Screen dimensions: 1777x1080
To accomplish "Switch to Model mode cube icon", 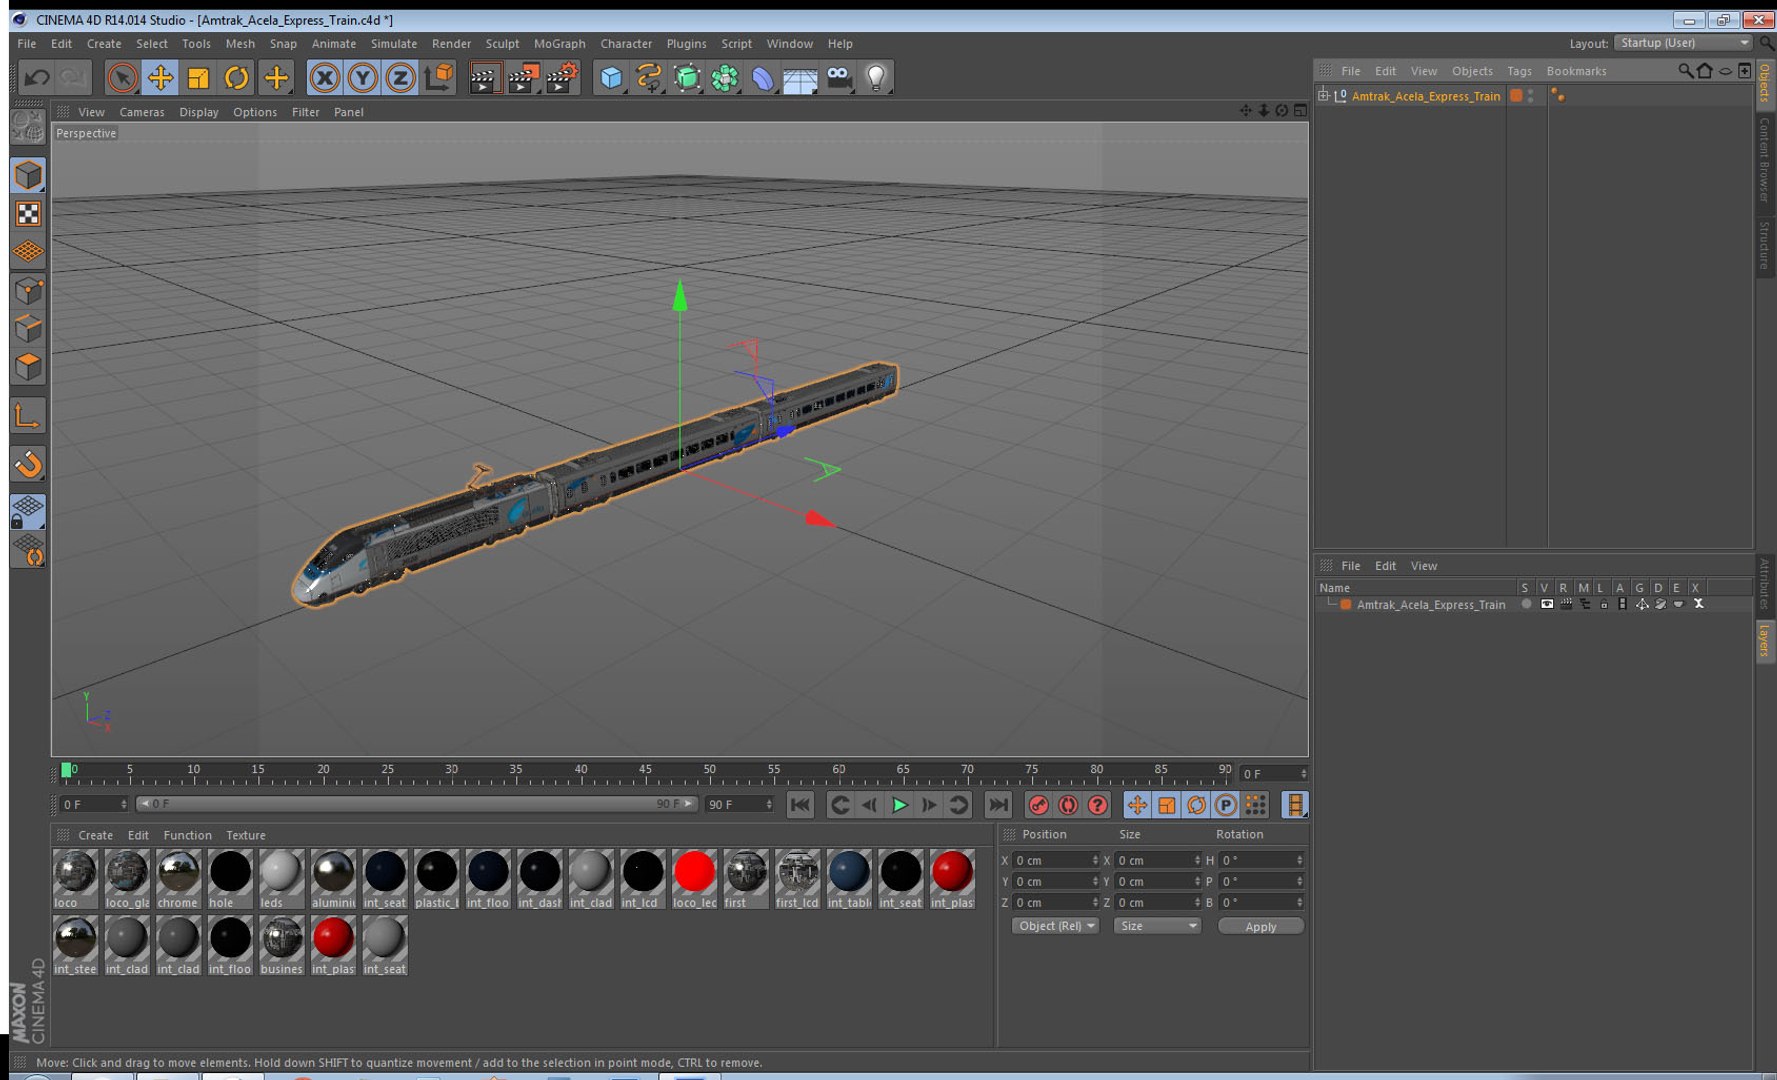I will click(28, 175).
